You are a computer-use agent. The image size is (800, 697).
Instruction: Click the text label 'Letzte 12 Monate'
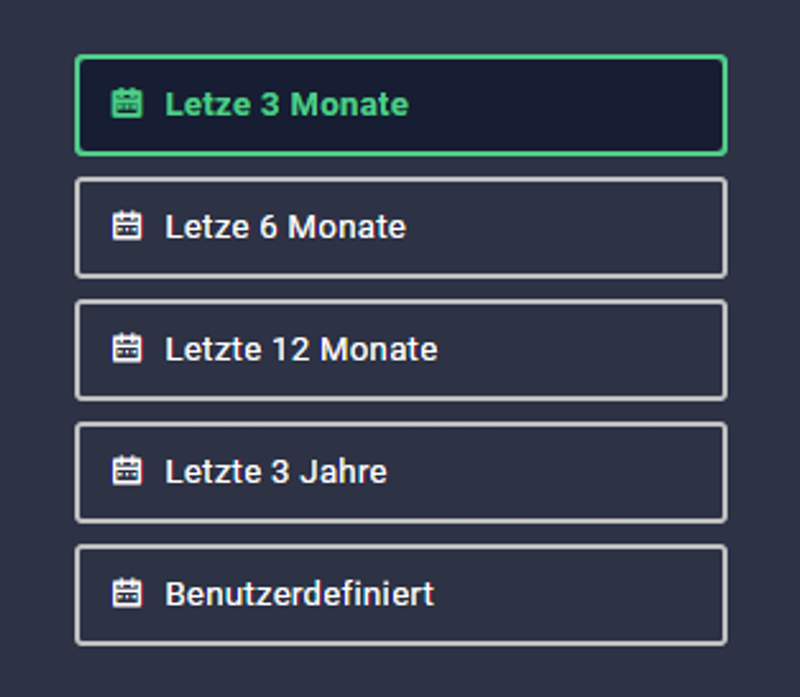pyautogui.click(x=302, y=349)
